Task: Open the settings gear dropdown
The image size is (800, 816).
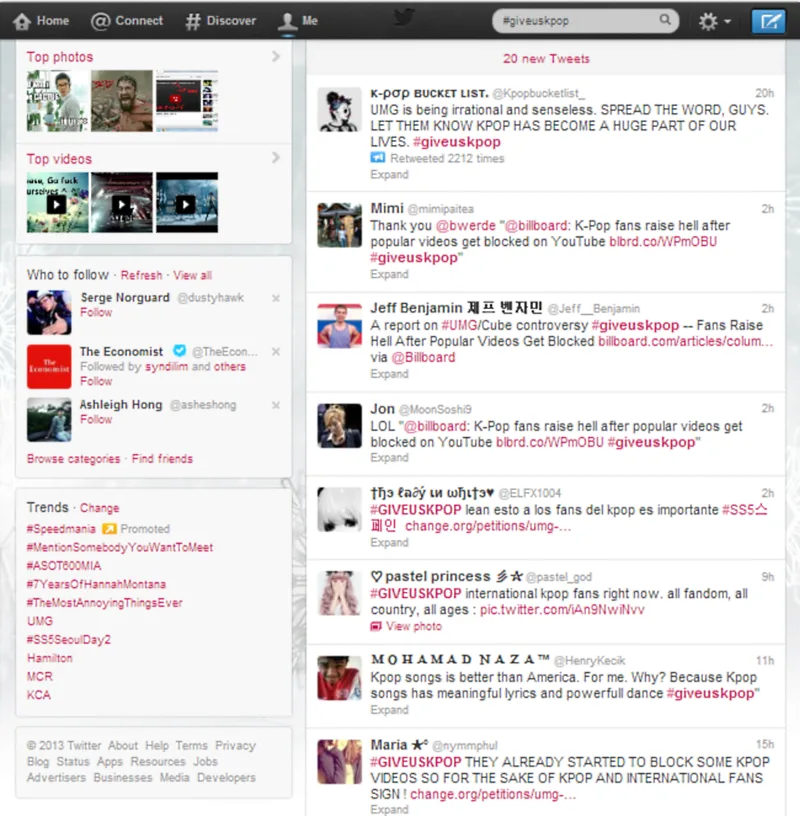Action: click(x=714, y=21)
